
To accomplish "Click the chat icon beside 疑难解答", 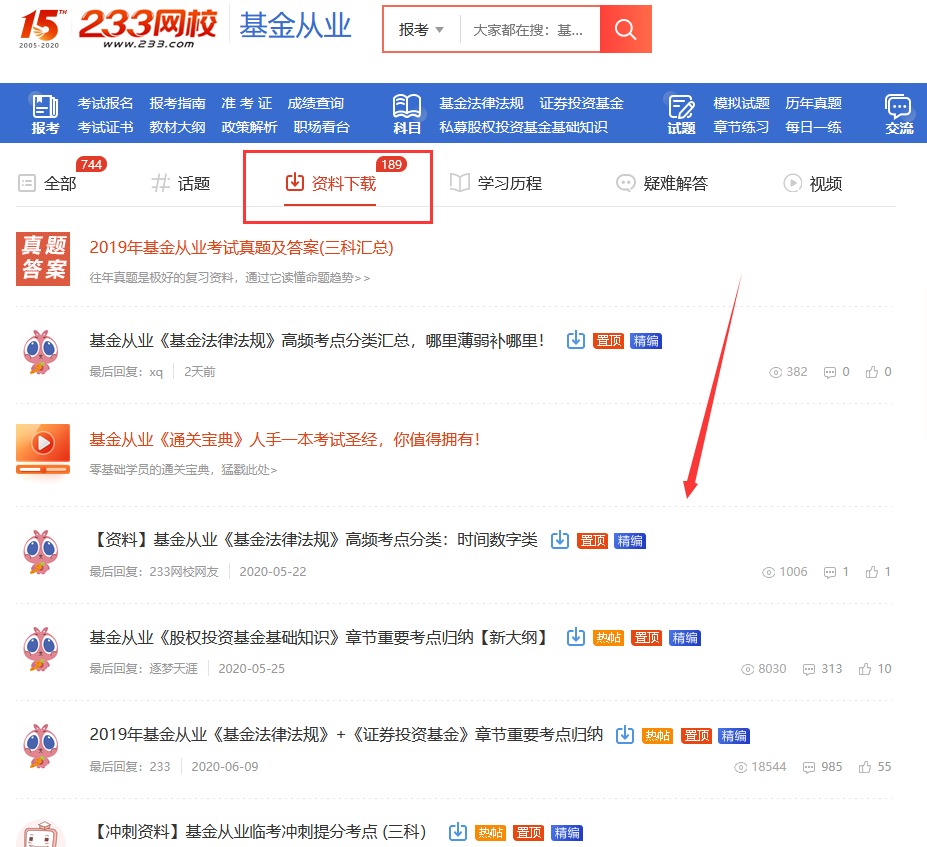I will 625,183.
